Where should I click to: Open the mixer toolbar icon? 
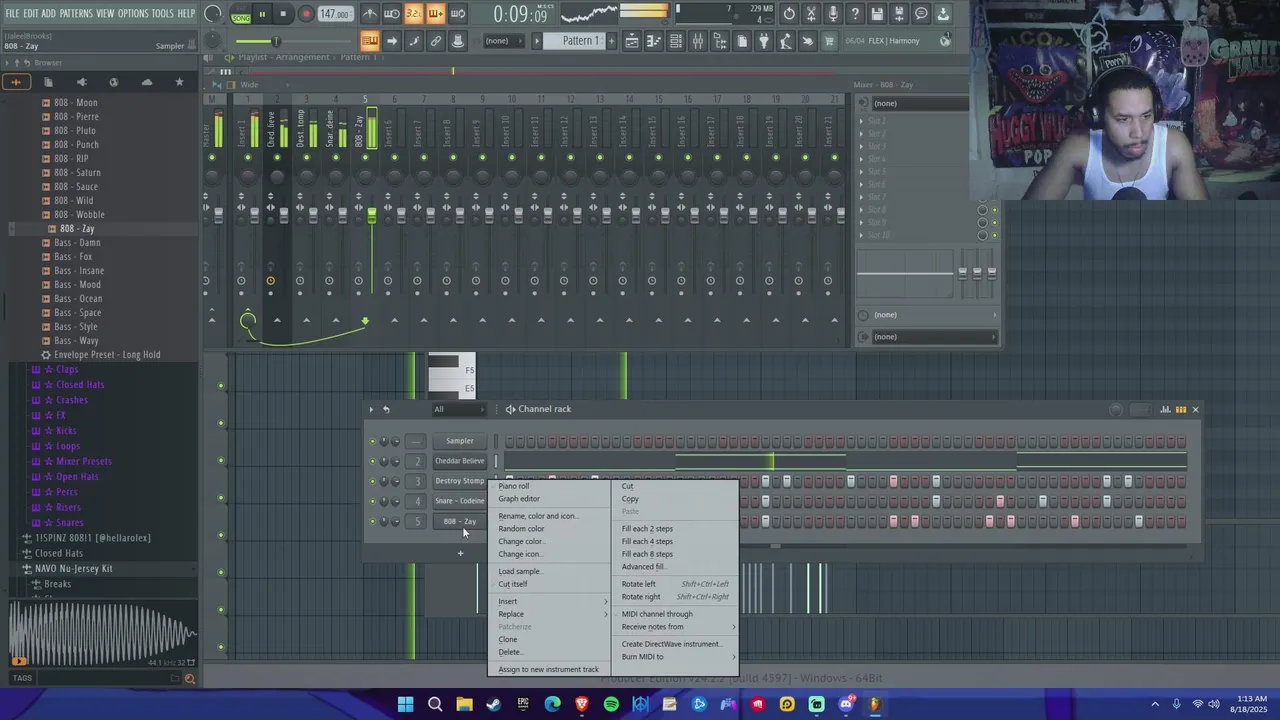coord(698,41)
